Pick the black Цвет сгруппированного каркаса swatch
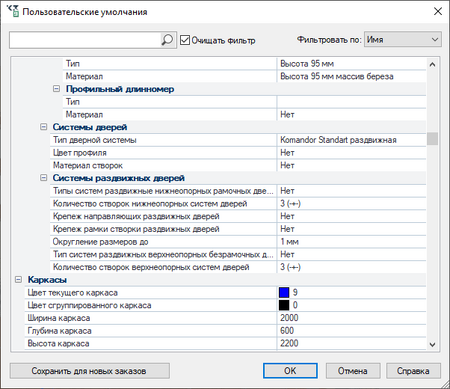 coord(284,305)
